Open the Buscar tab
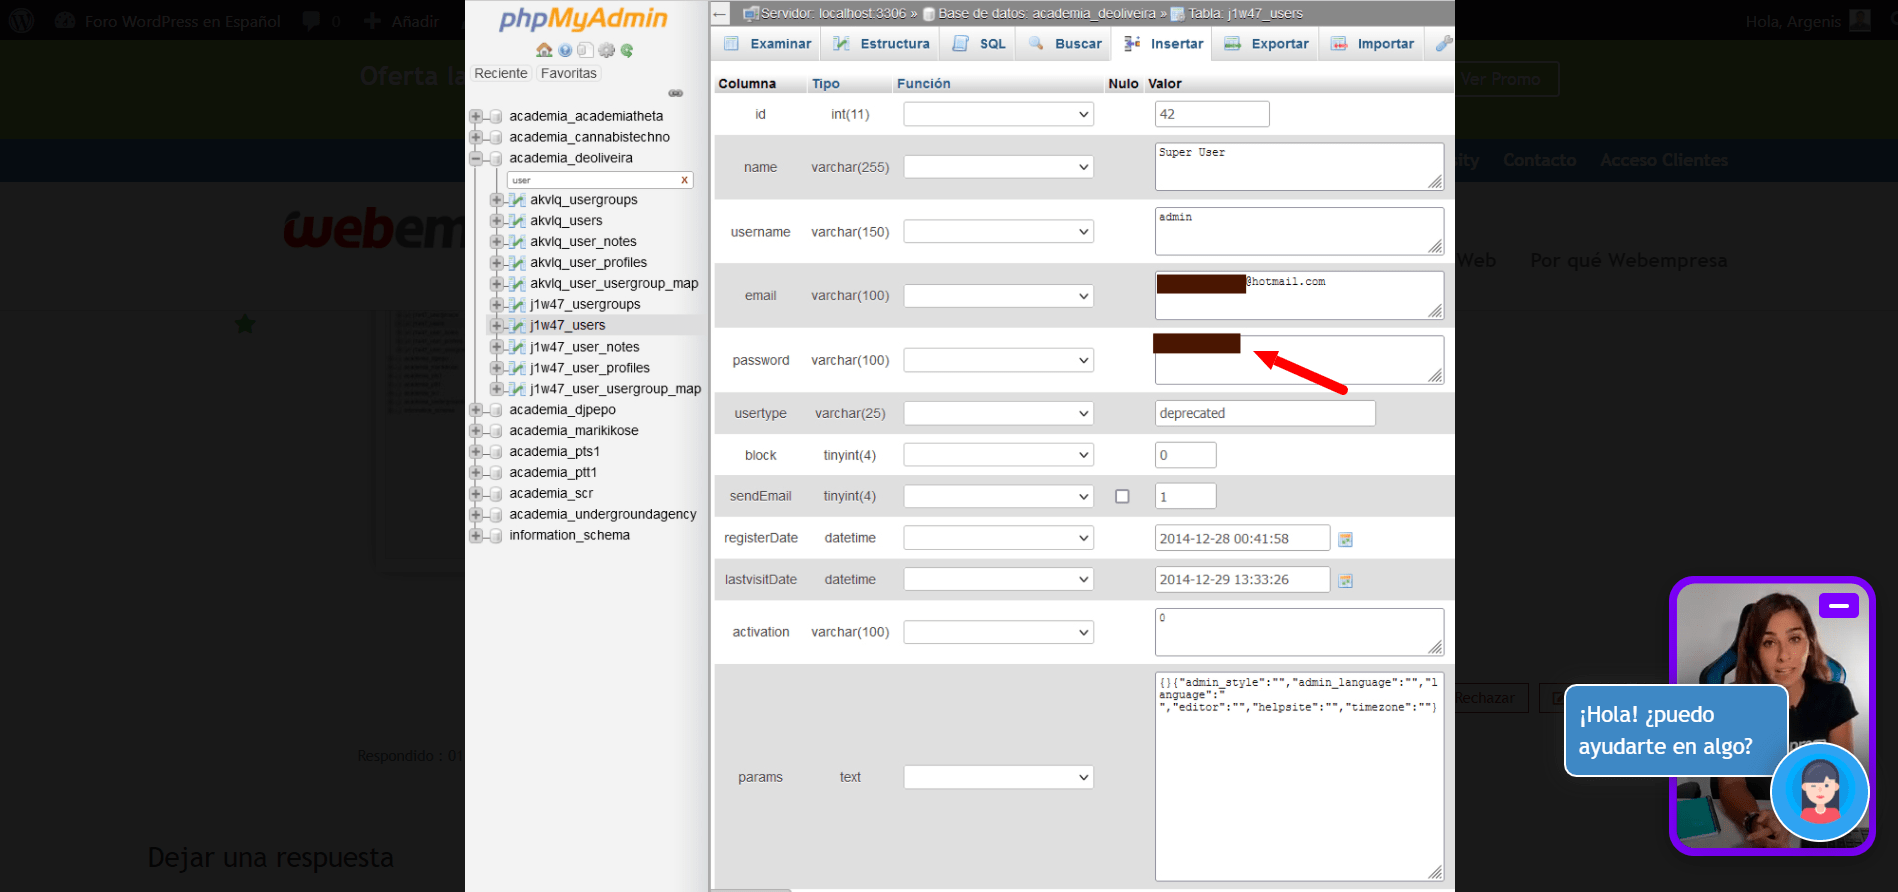This screenshot has height=892, width=1898. [x=1064, y=44]
